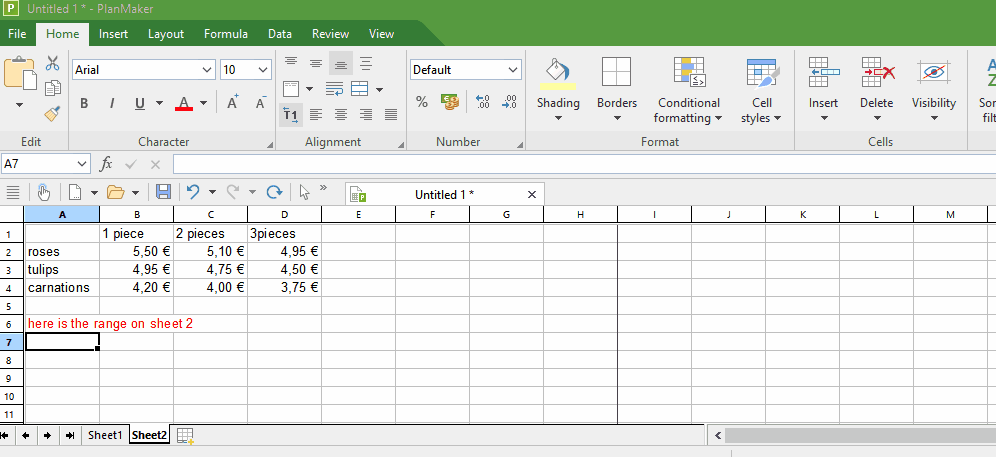Switch to the Sheet1 worksheet tab
996x457 pixels.
pos(104,435)
